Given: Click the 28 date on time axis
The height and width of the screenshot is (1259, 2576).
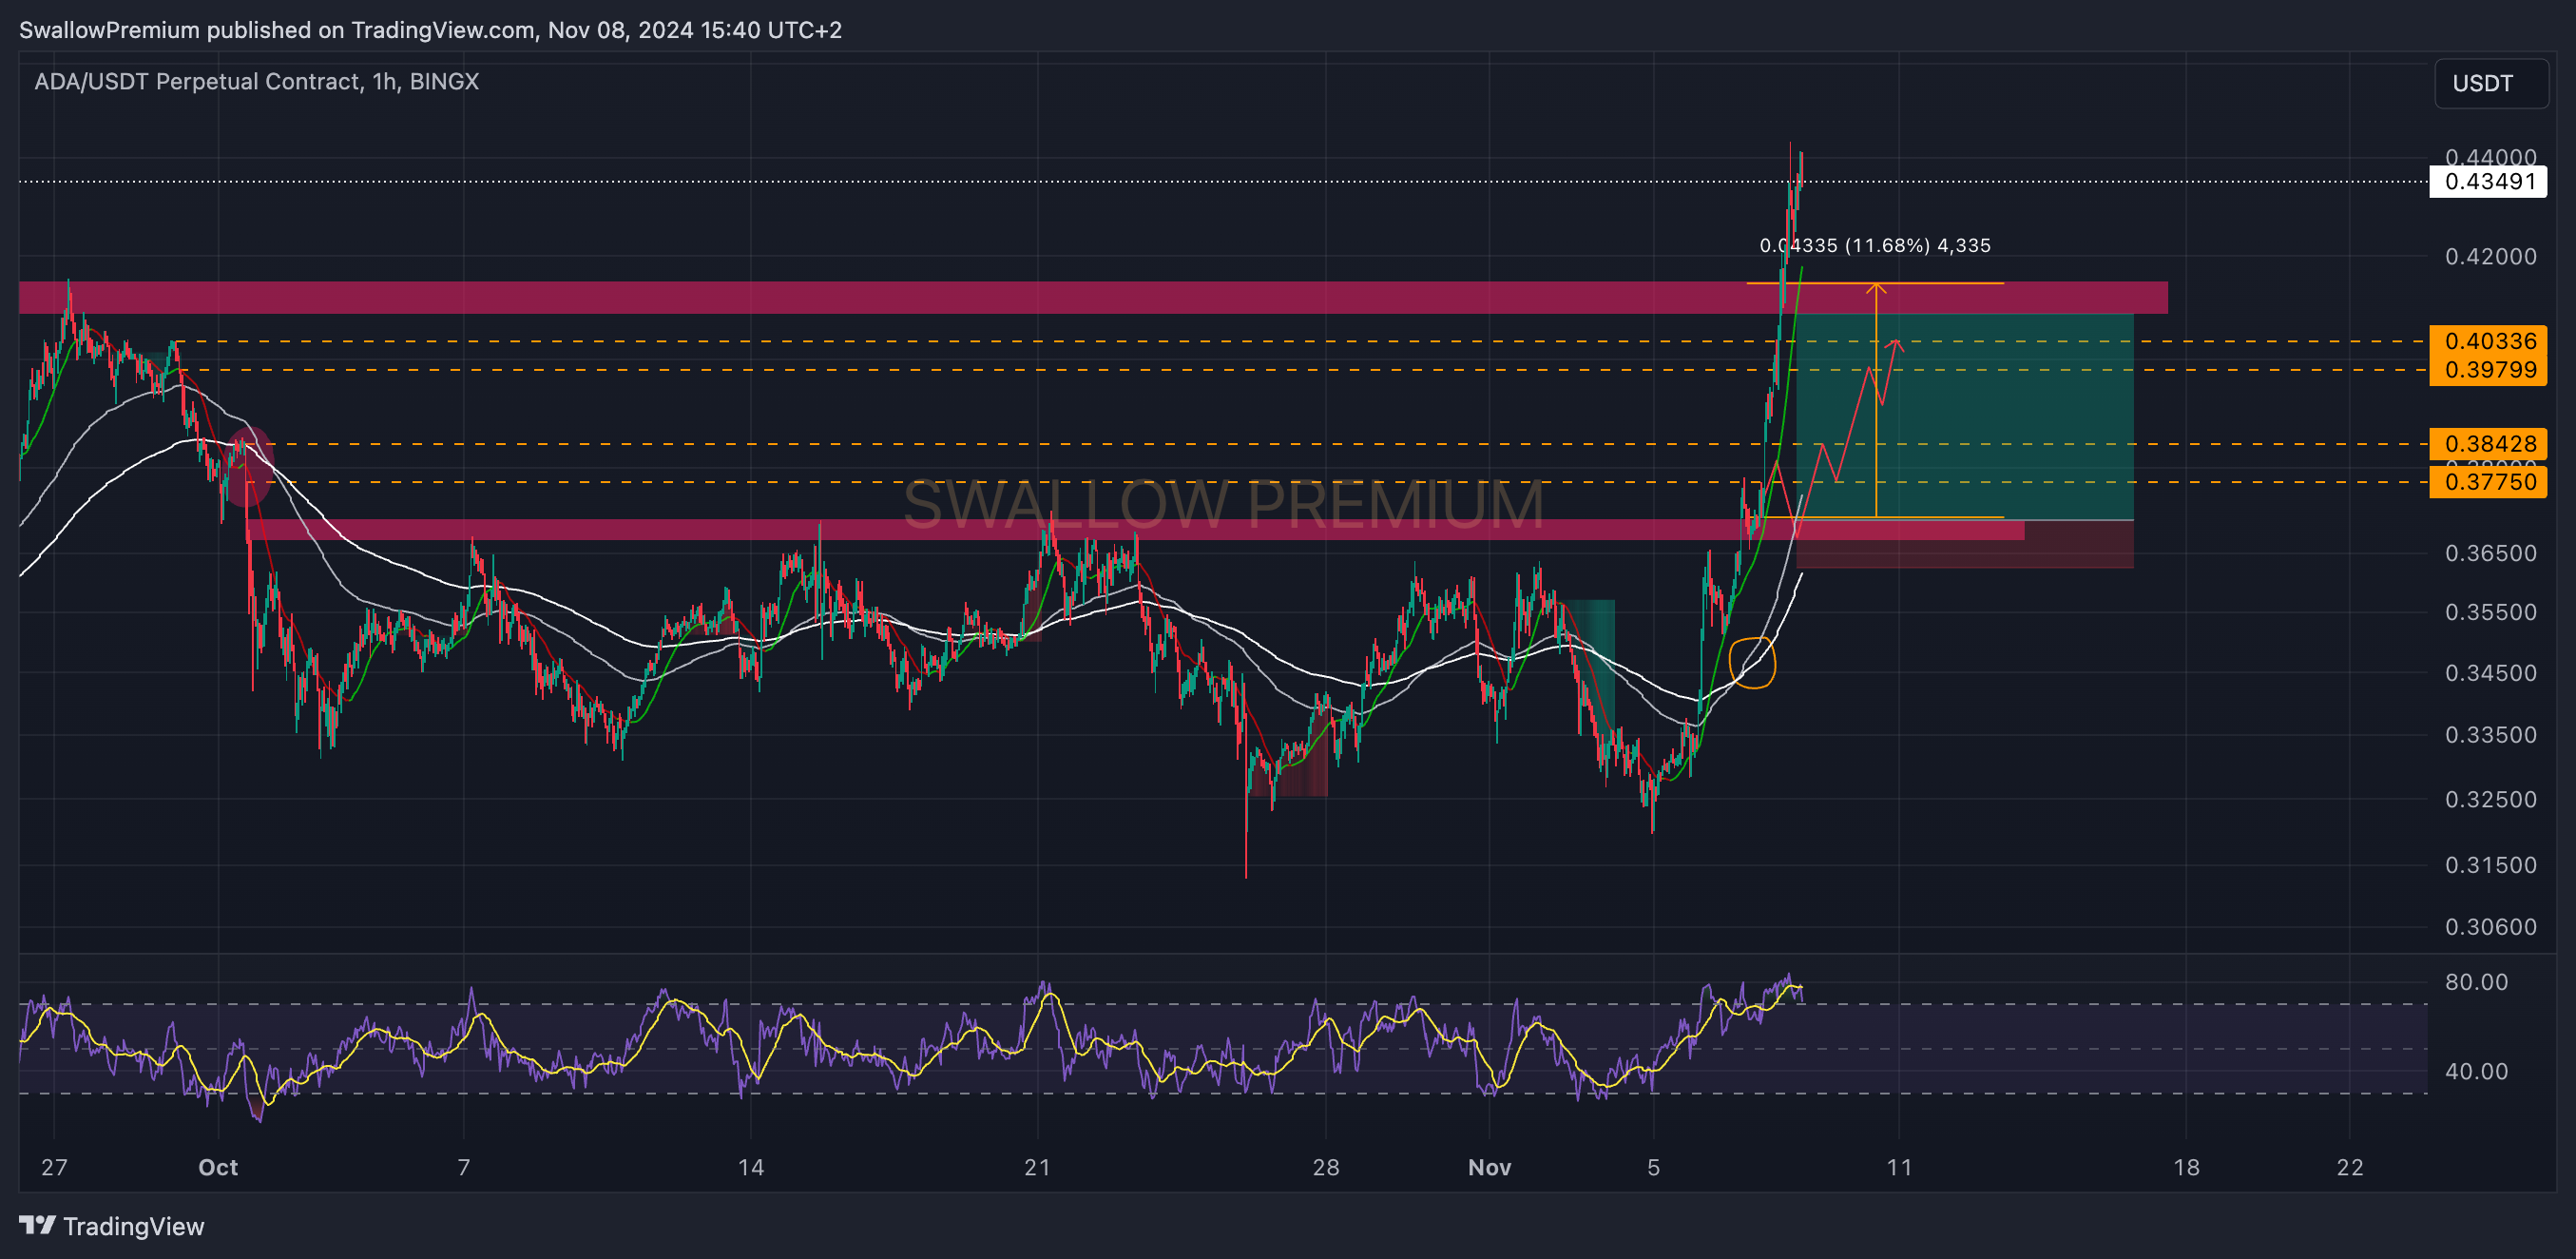Looking at the screenshot, I should pos(1325,1167).
